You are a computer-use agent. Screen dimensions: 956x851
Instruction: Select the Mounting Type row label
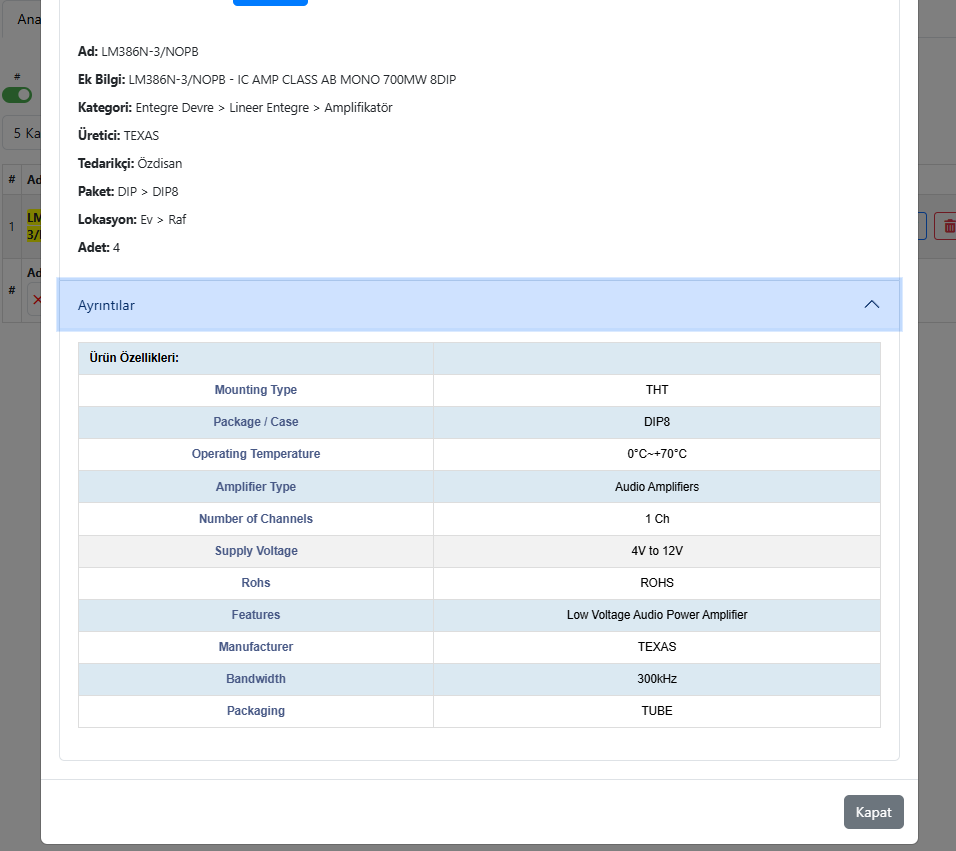point(255,390)
